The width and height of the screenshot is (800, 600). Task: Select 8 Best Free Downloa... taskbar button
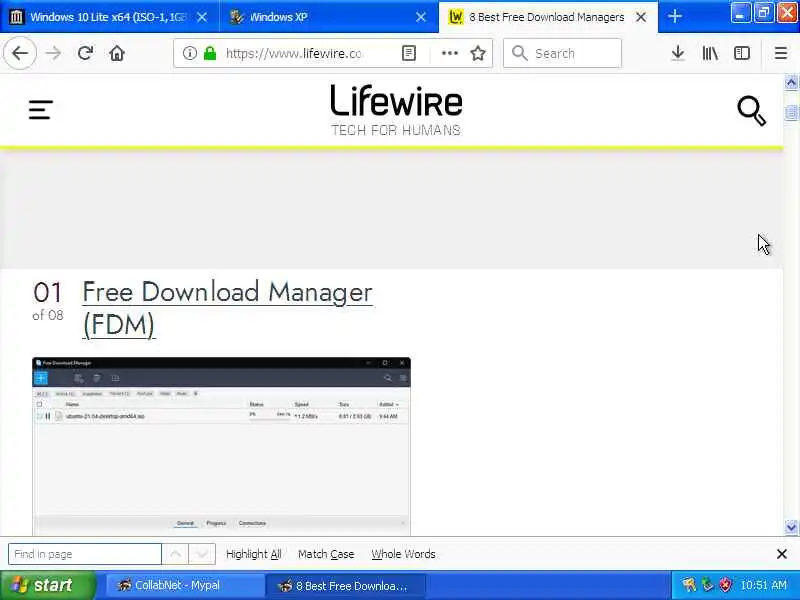[x=345, y=586]
